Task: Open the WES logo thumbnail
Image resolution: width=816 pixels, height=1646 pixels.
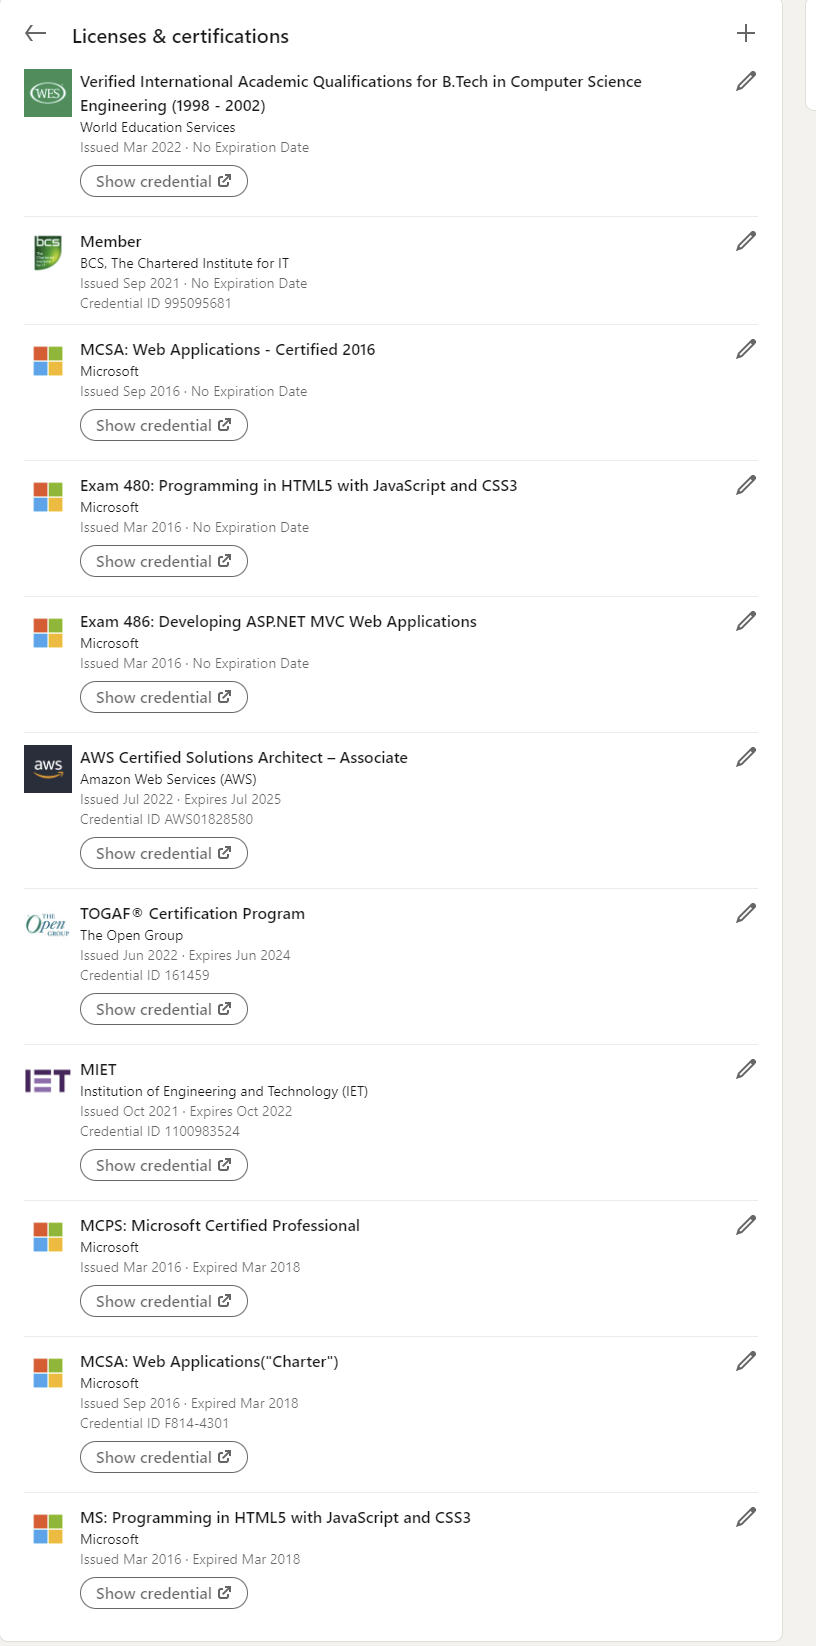Action: point(48,93)
